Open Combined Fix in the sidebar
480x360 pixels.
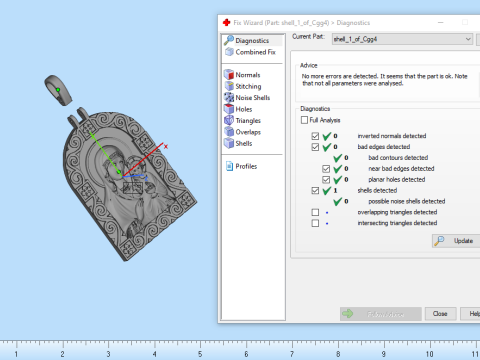point(250,52)
